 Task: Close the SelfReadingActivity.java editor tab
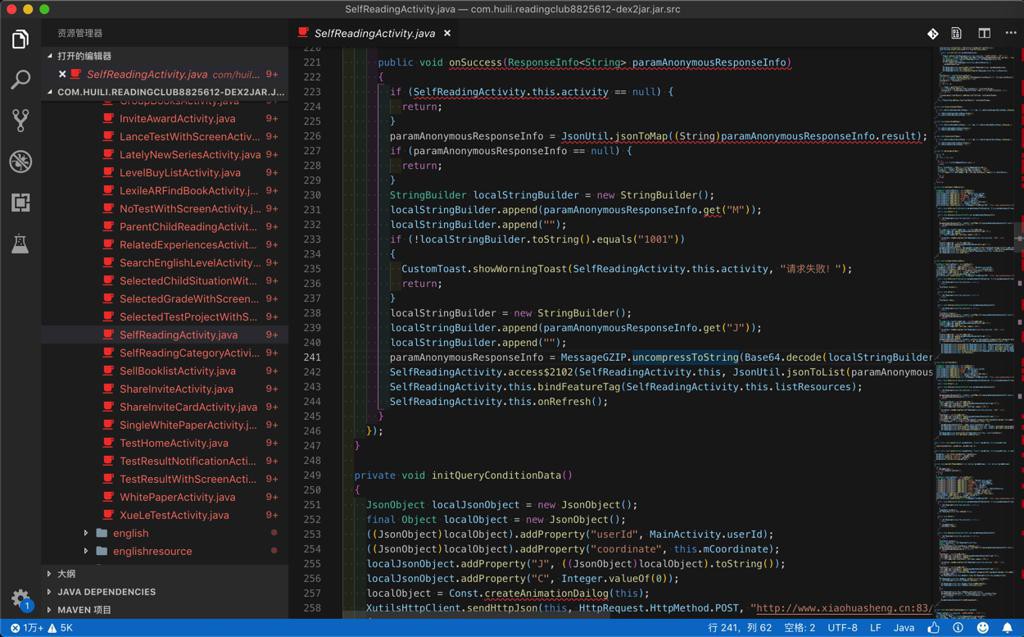(x=448, y=33)
